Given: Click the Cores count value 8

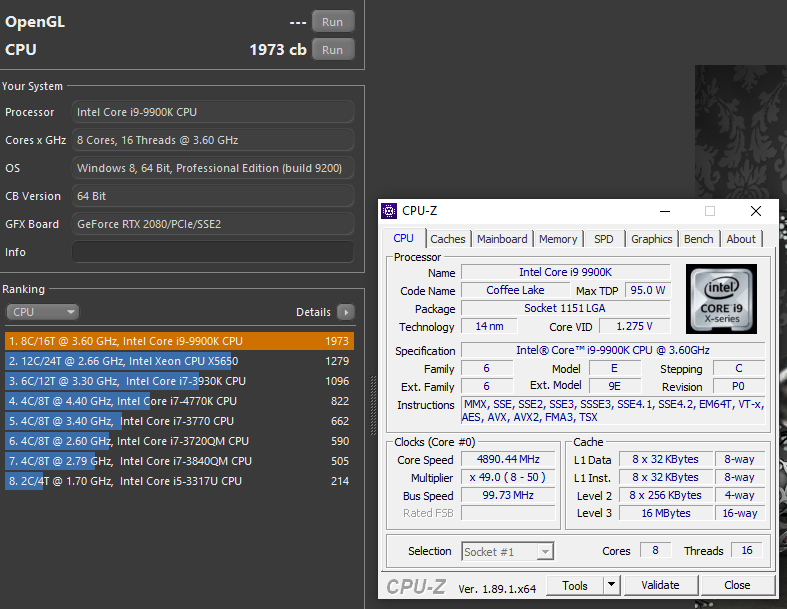Looking at the screenshot, I should (x=655, y=550).
